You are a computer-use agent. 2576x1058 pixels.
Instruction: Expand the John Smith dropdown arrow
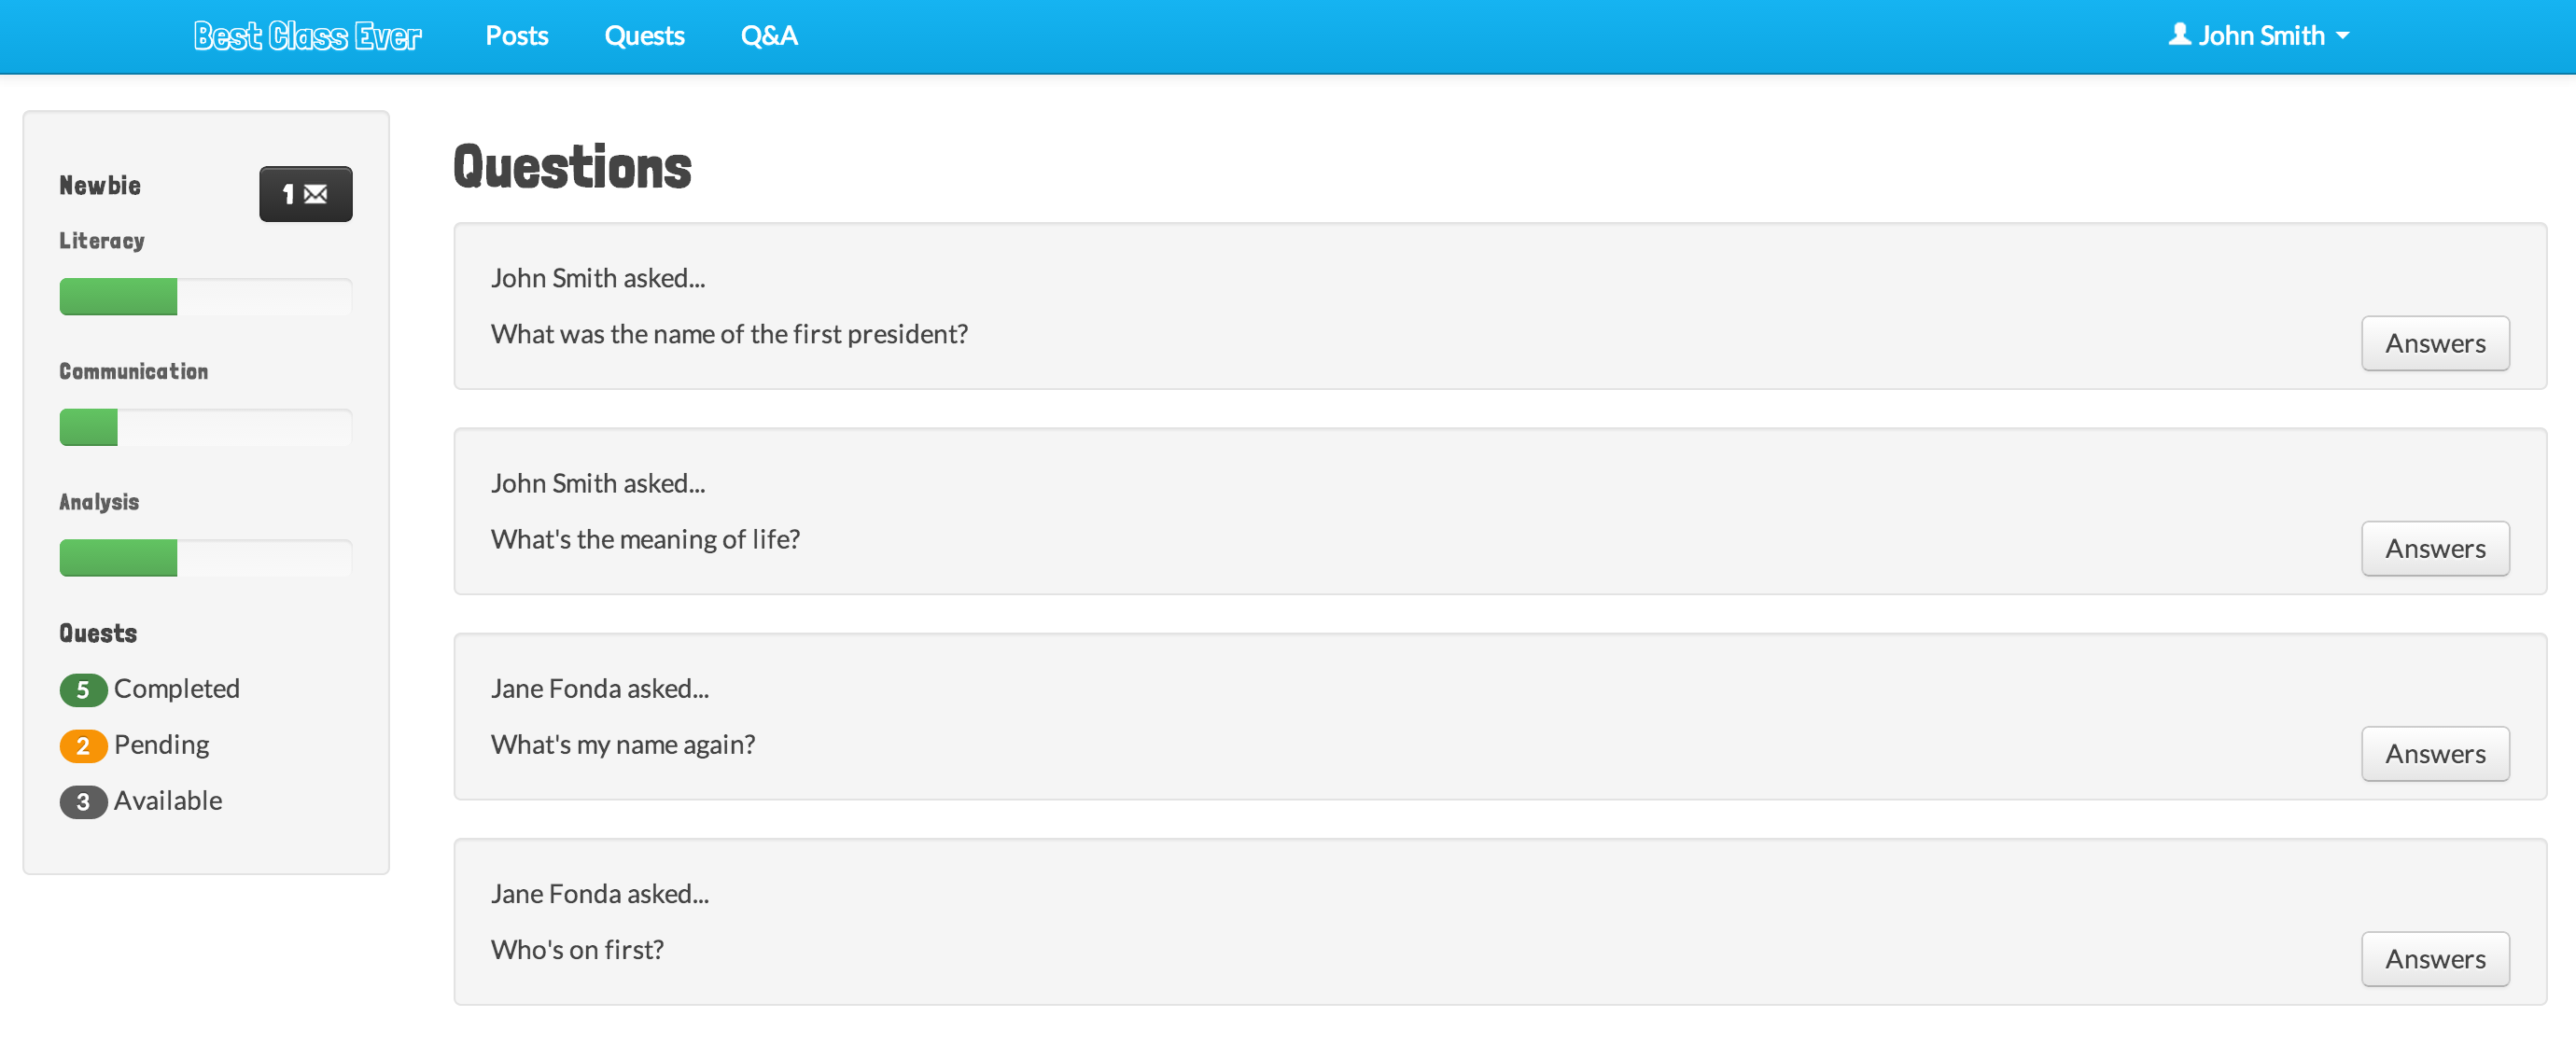[x=2342, y=36]
